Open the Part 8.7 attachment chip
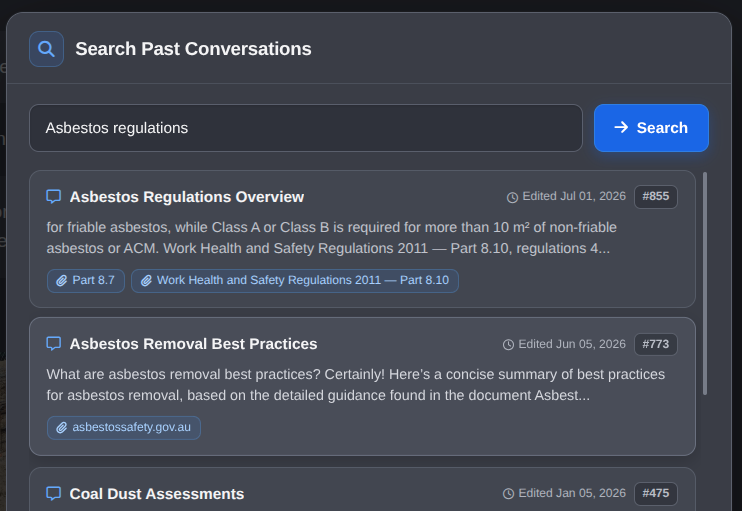This screenshot has width=742, height=511. pos(86,281)
